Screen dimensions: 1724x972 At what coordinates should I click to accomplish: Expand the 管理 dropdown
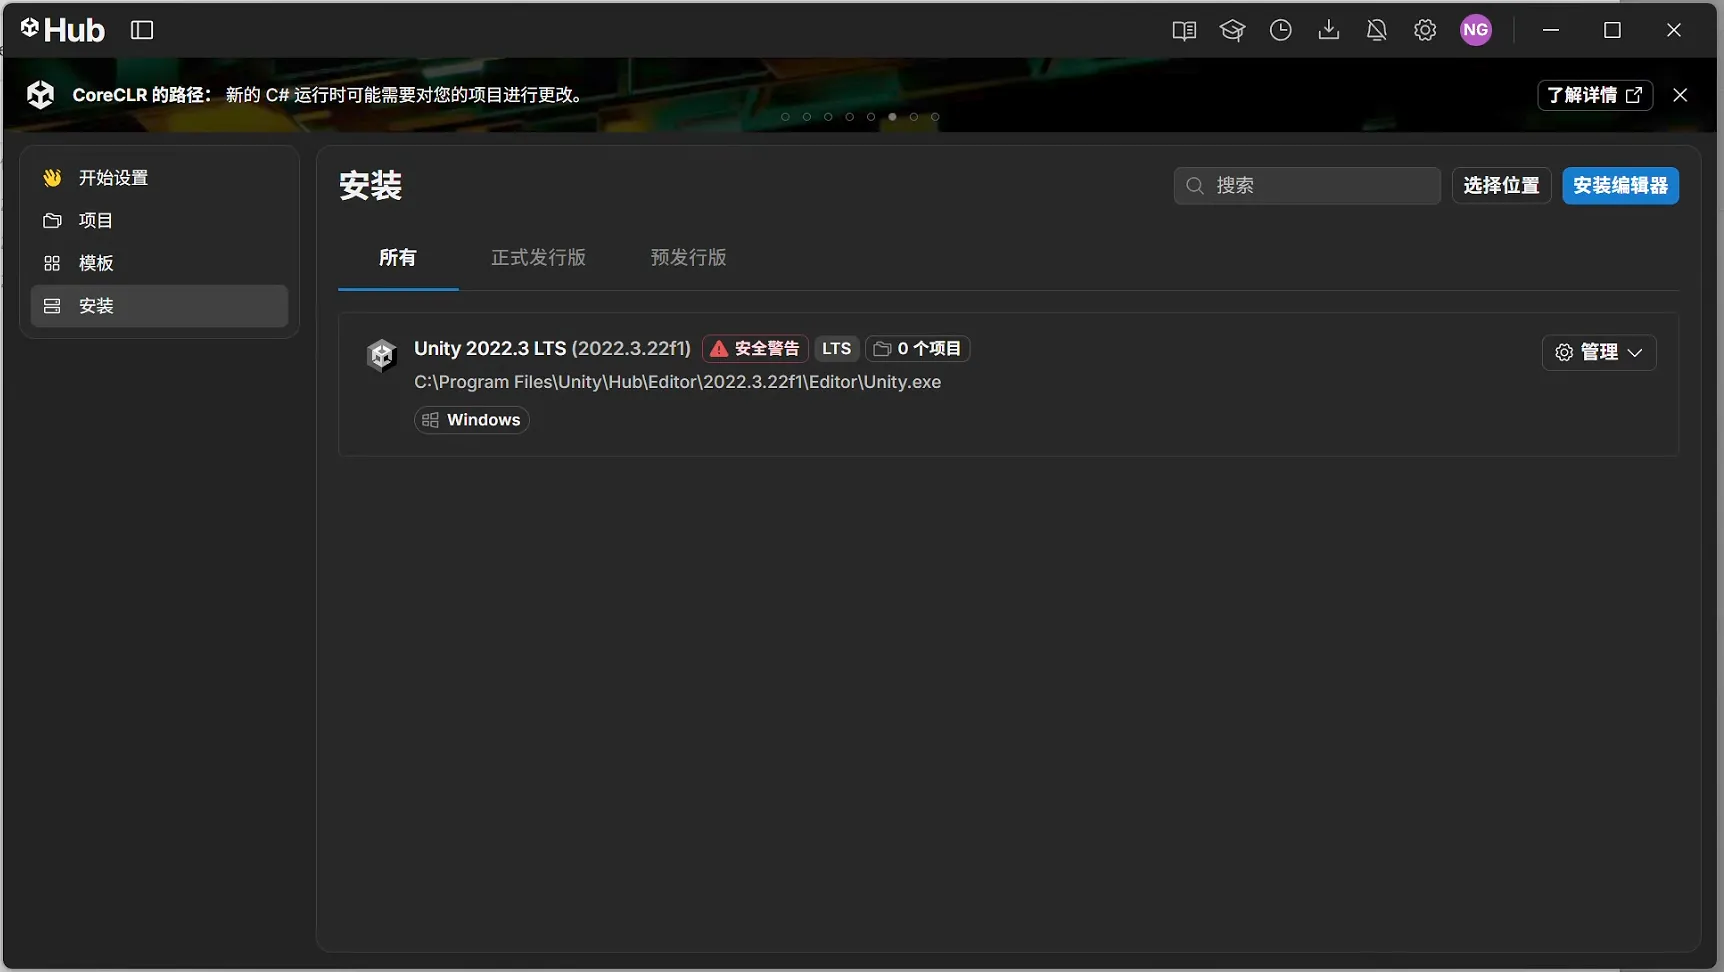pyautogui.click(x=1598, y=352)
